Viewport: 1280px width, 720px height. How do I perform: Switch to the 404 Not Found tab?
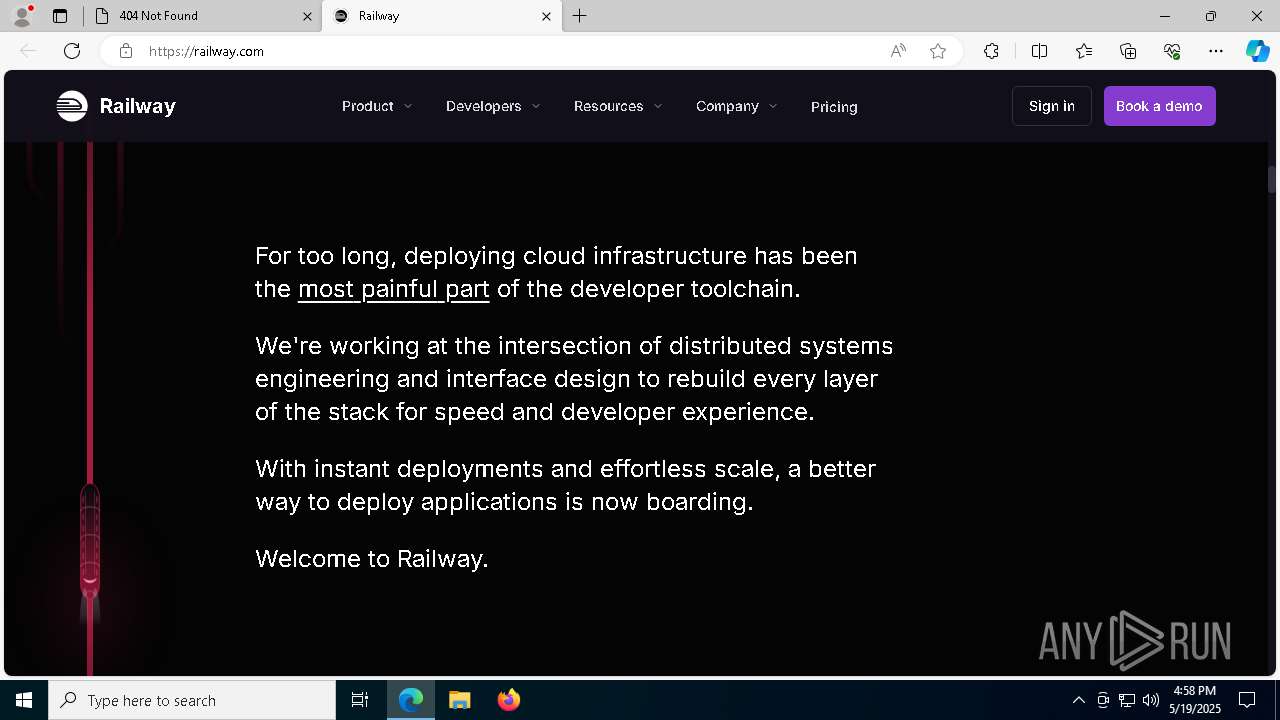click(202, 16)
